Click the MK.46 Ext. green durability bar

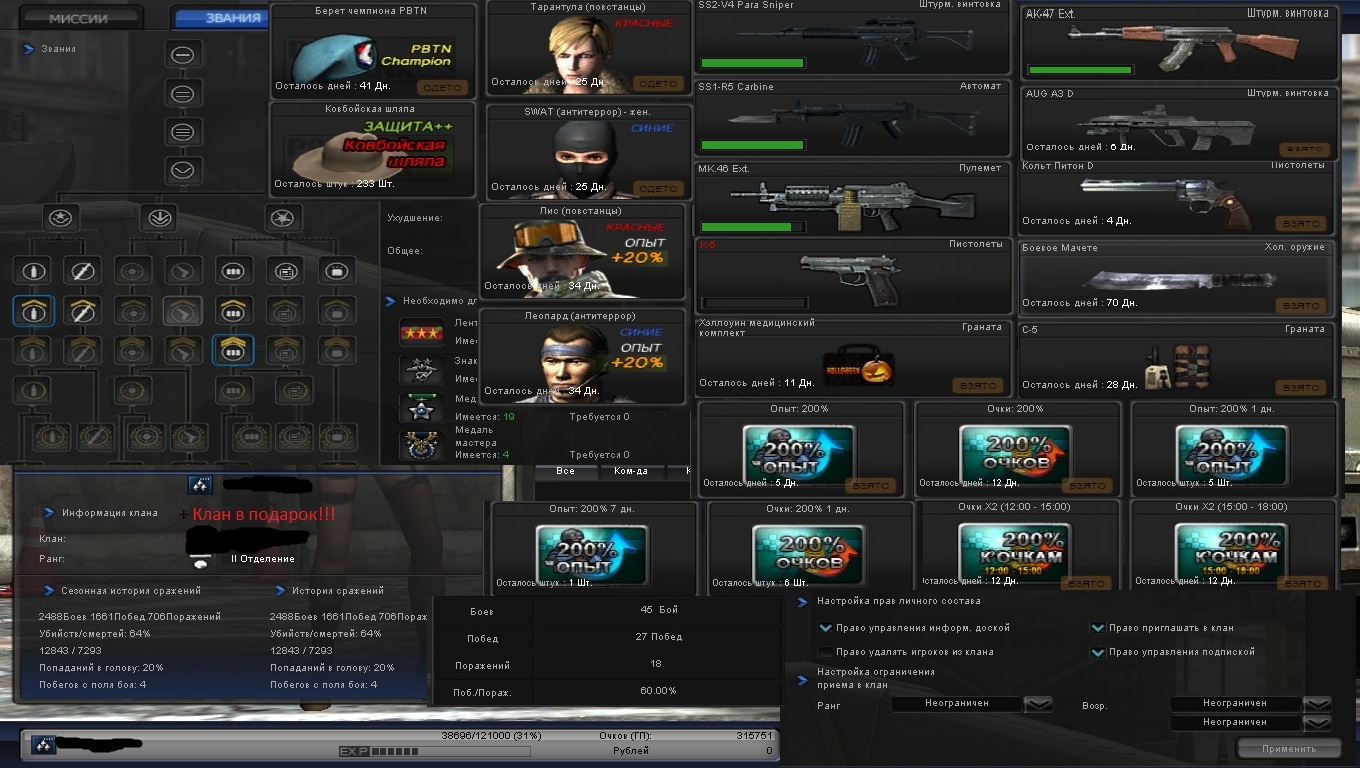pos(752,227)
